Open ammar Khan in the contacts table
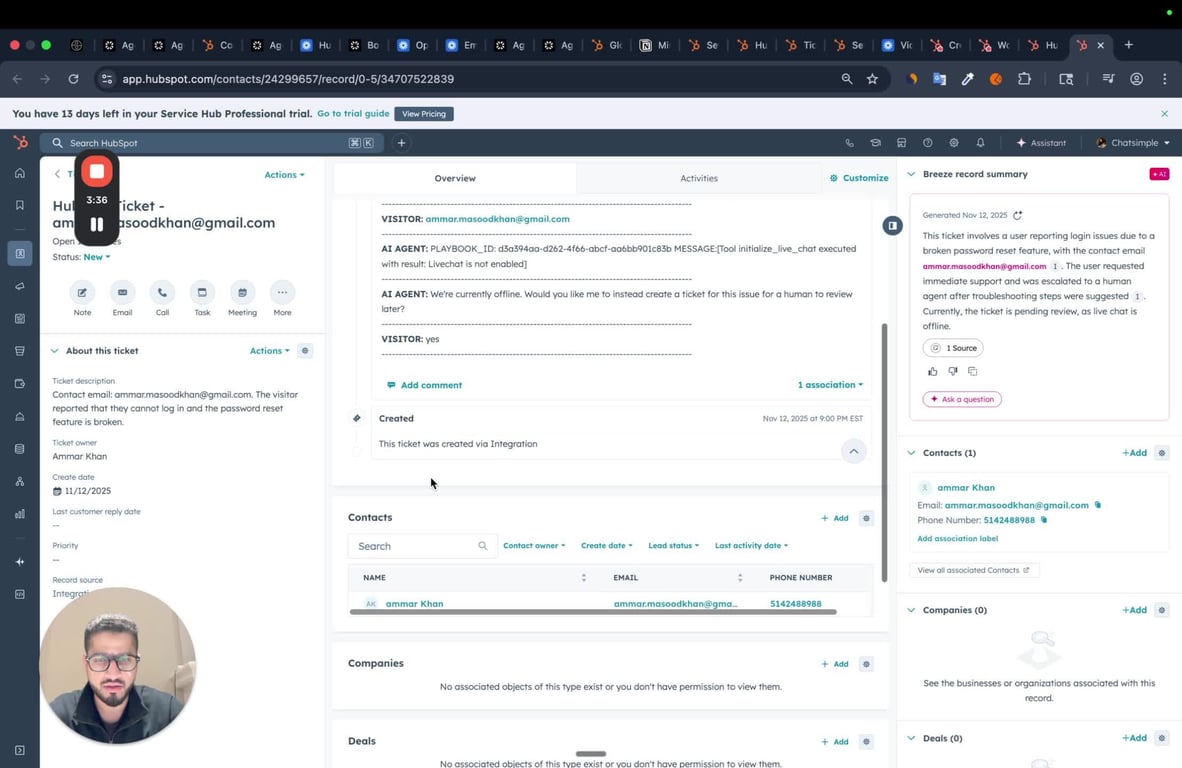 coord(414,604)
